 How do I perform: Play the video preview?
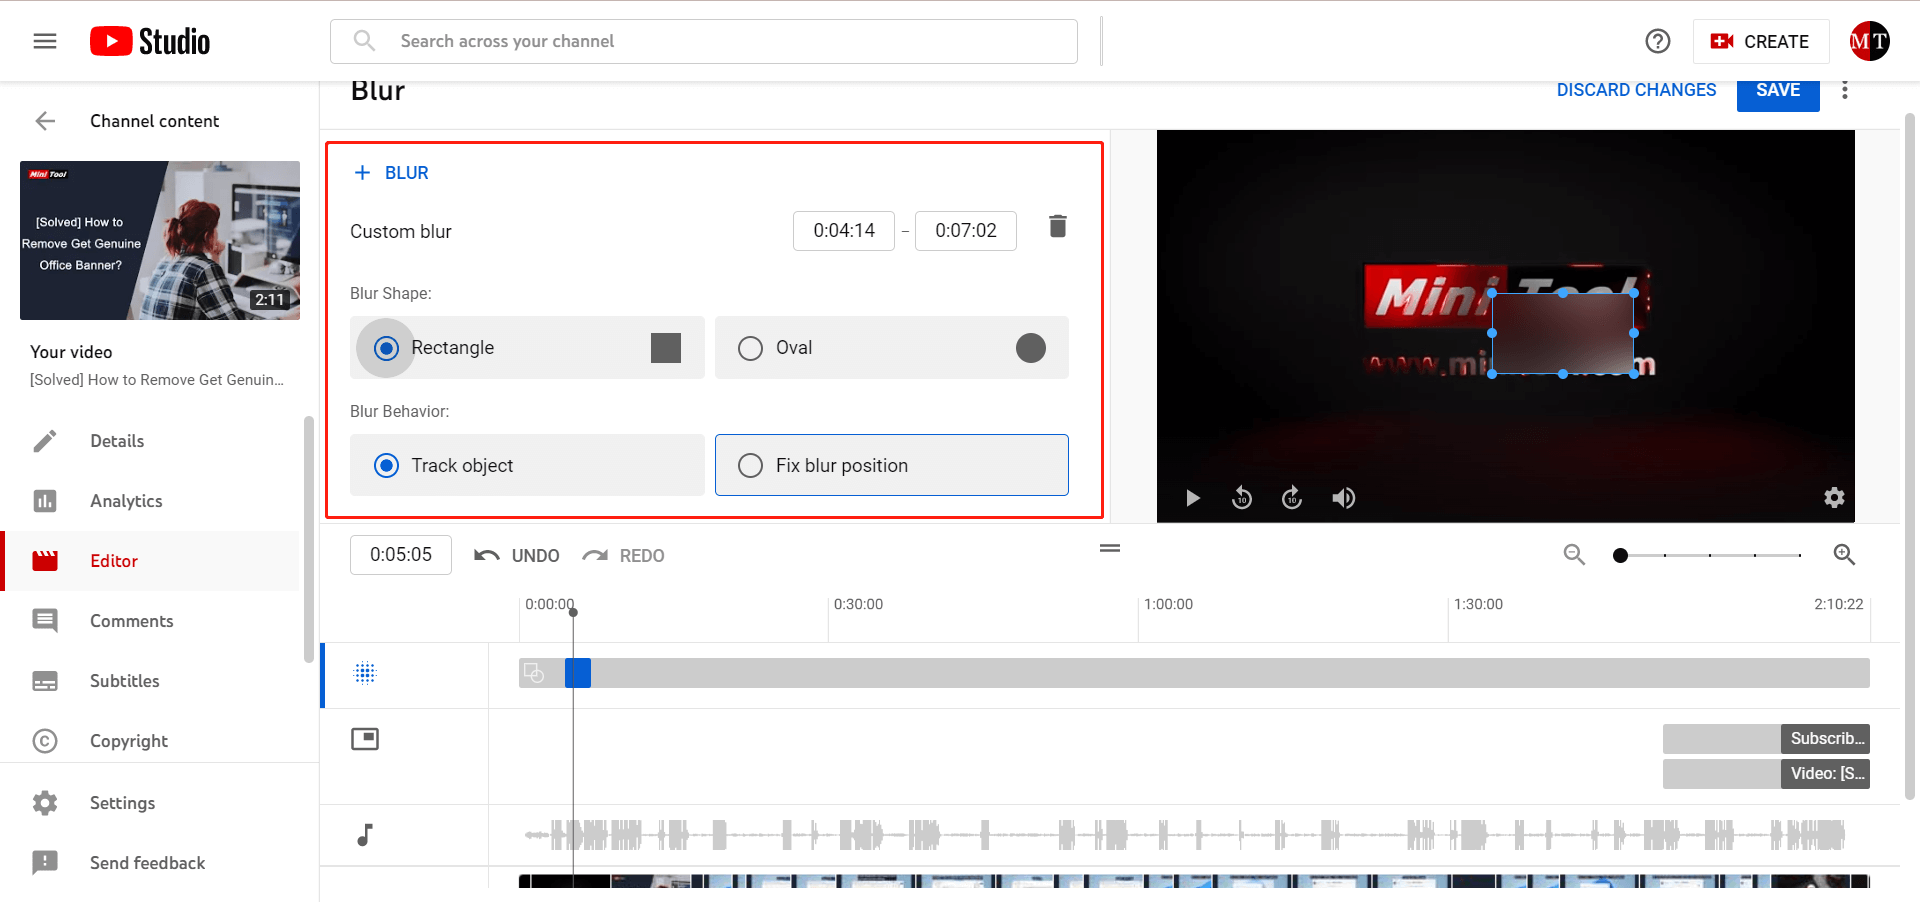(1192, 498)
